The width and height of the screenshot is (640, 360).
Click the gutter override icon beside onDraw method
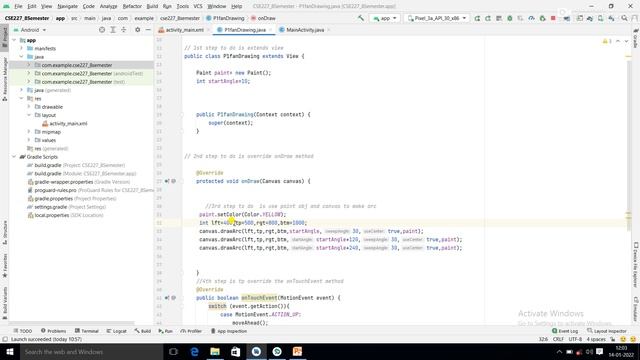pos(167,181)
